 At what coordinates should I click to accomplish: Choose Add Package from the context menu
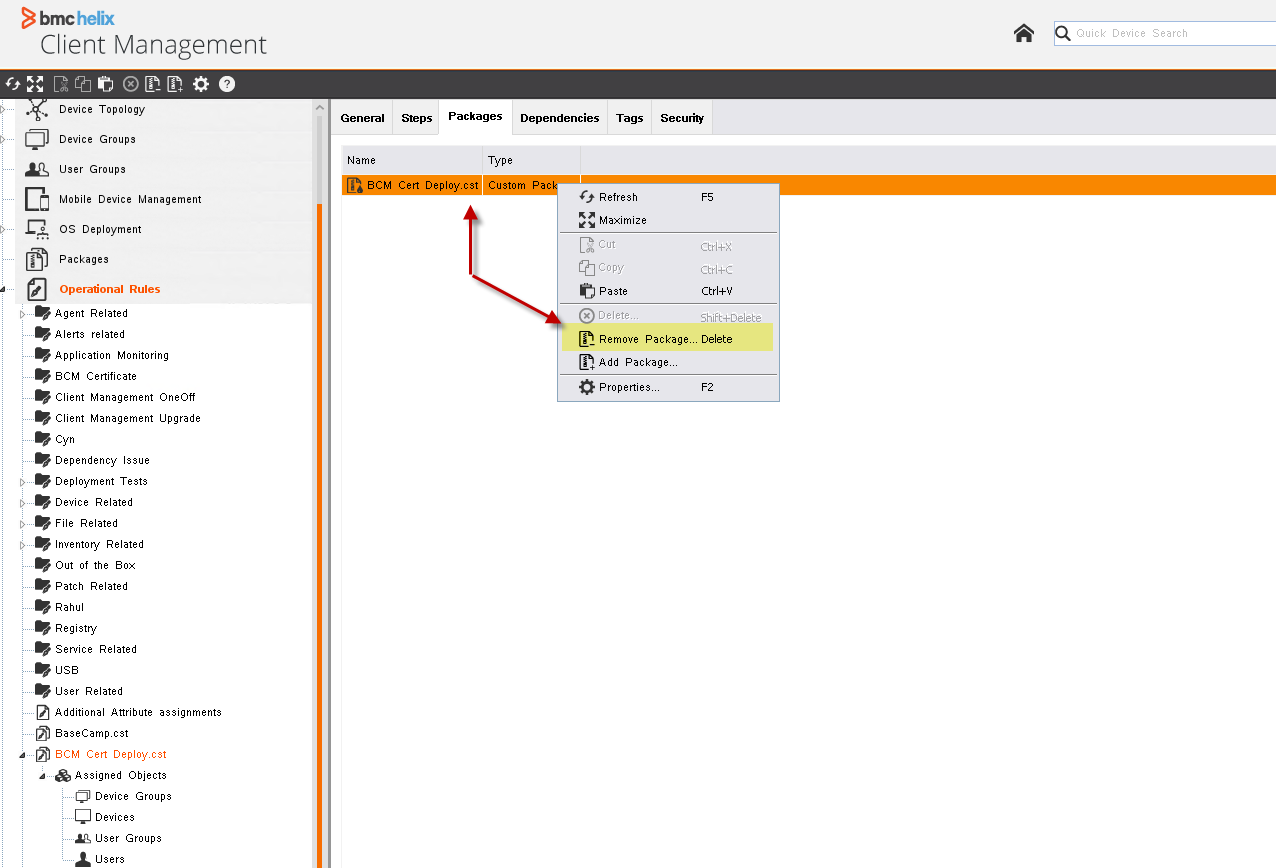click(x=668, y=362)
